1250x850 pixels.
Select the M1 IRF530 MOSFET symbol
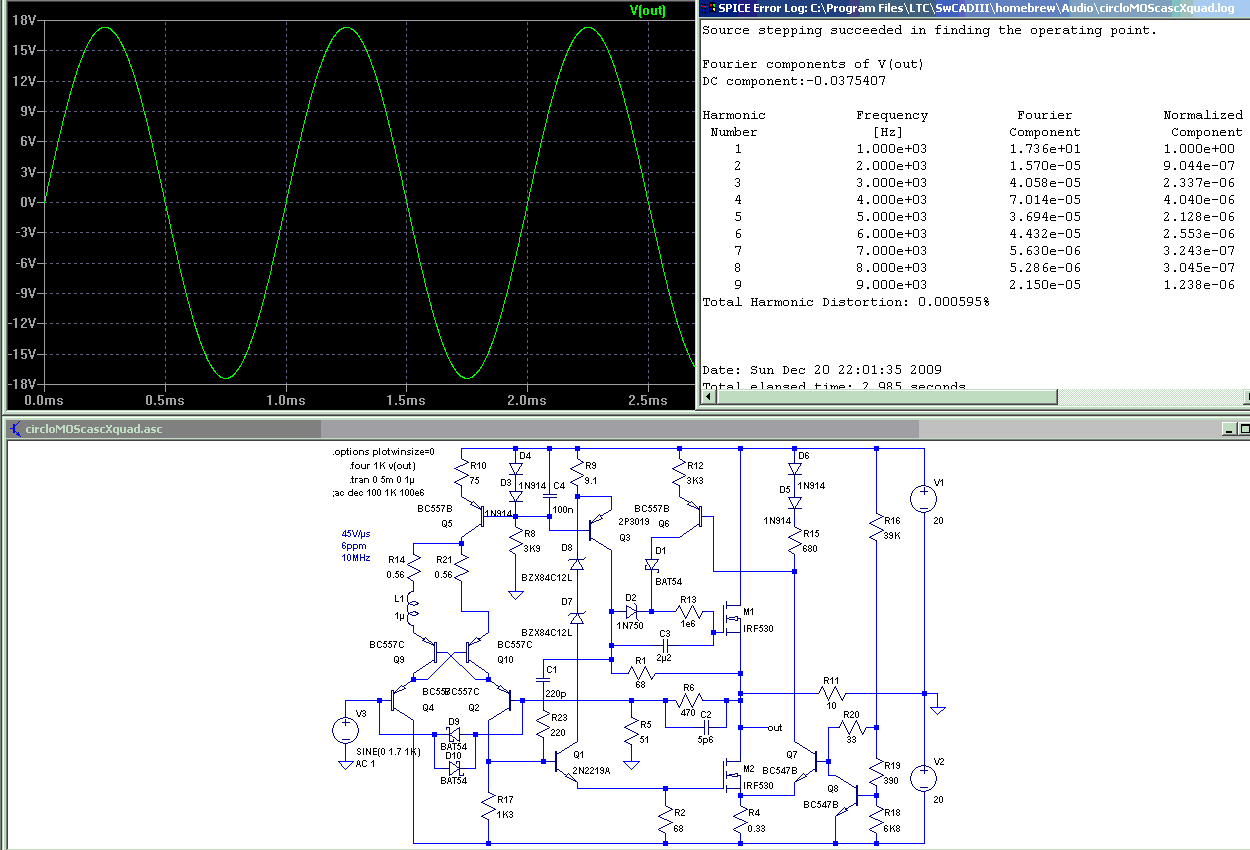coord(730,618)
